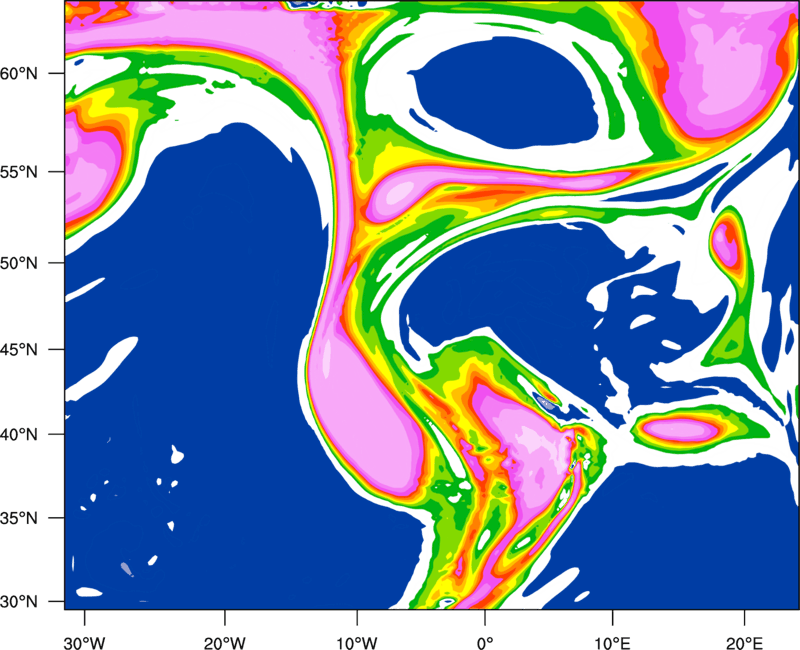Click the 20°W longitude label
The image size is (800, 650).
pos(225,642)
